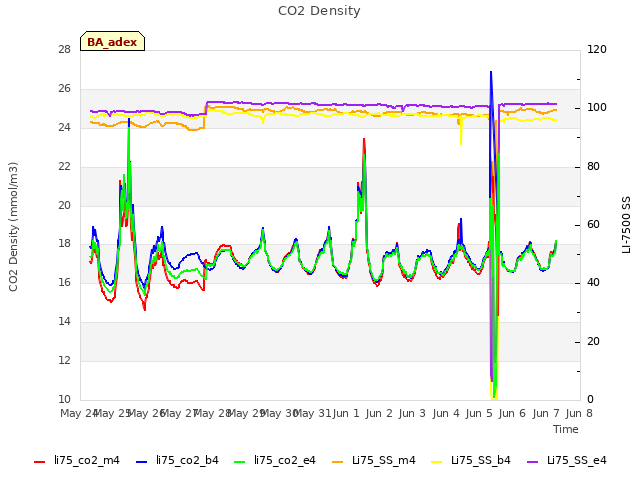
Task: Click the LI-7500 SS axis label
Action: (626, 224)
